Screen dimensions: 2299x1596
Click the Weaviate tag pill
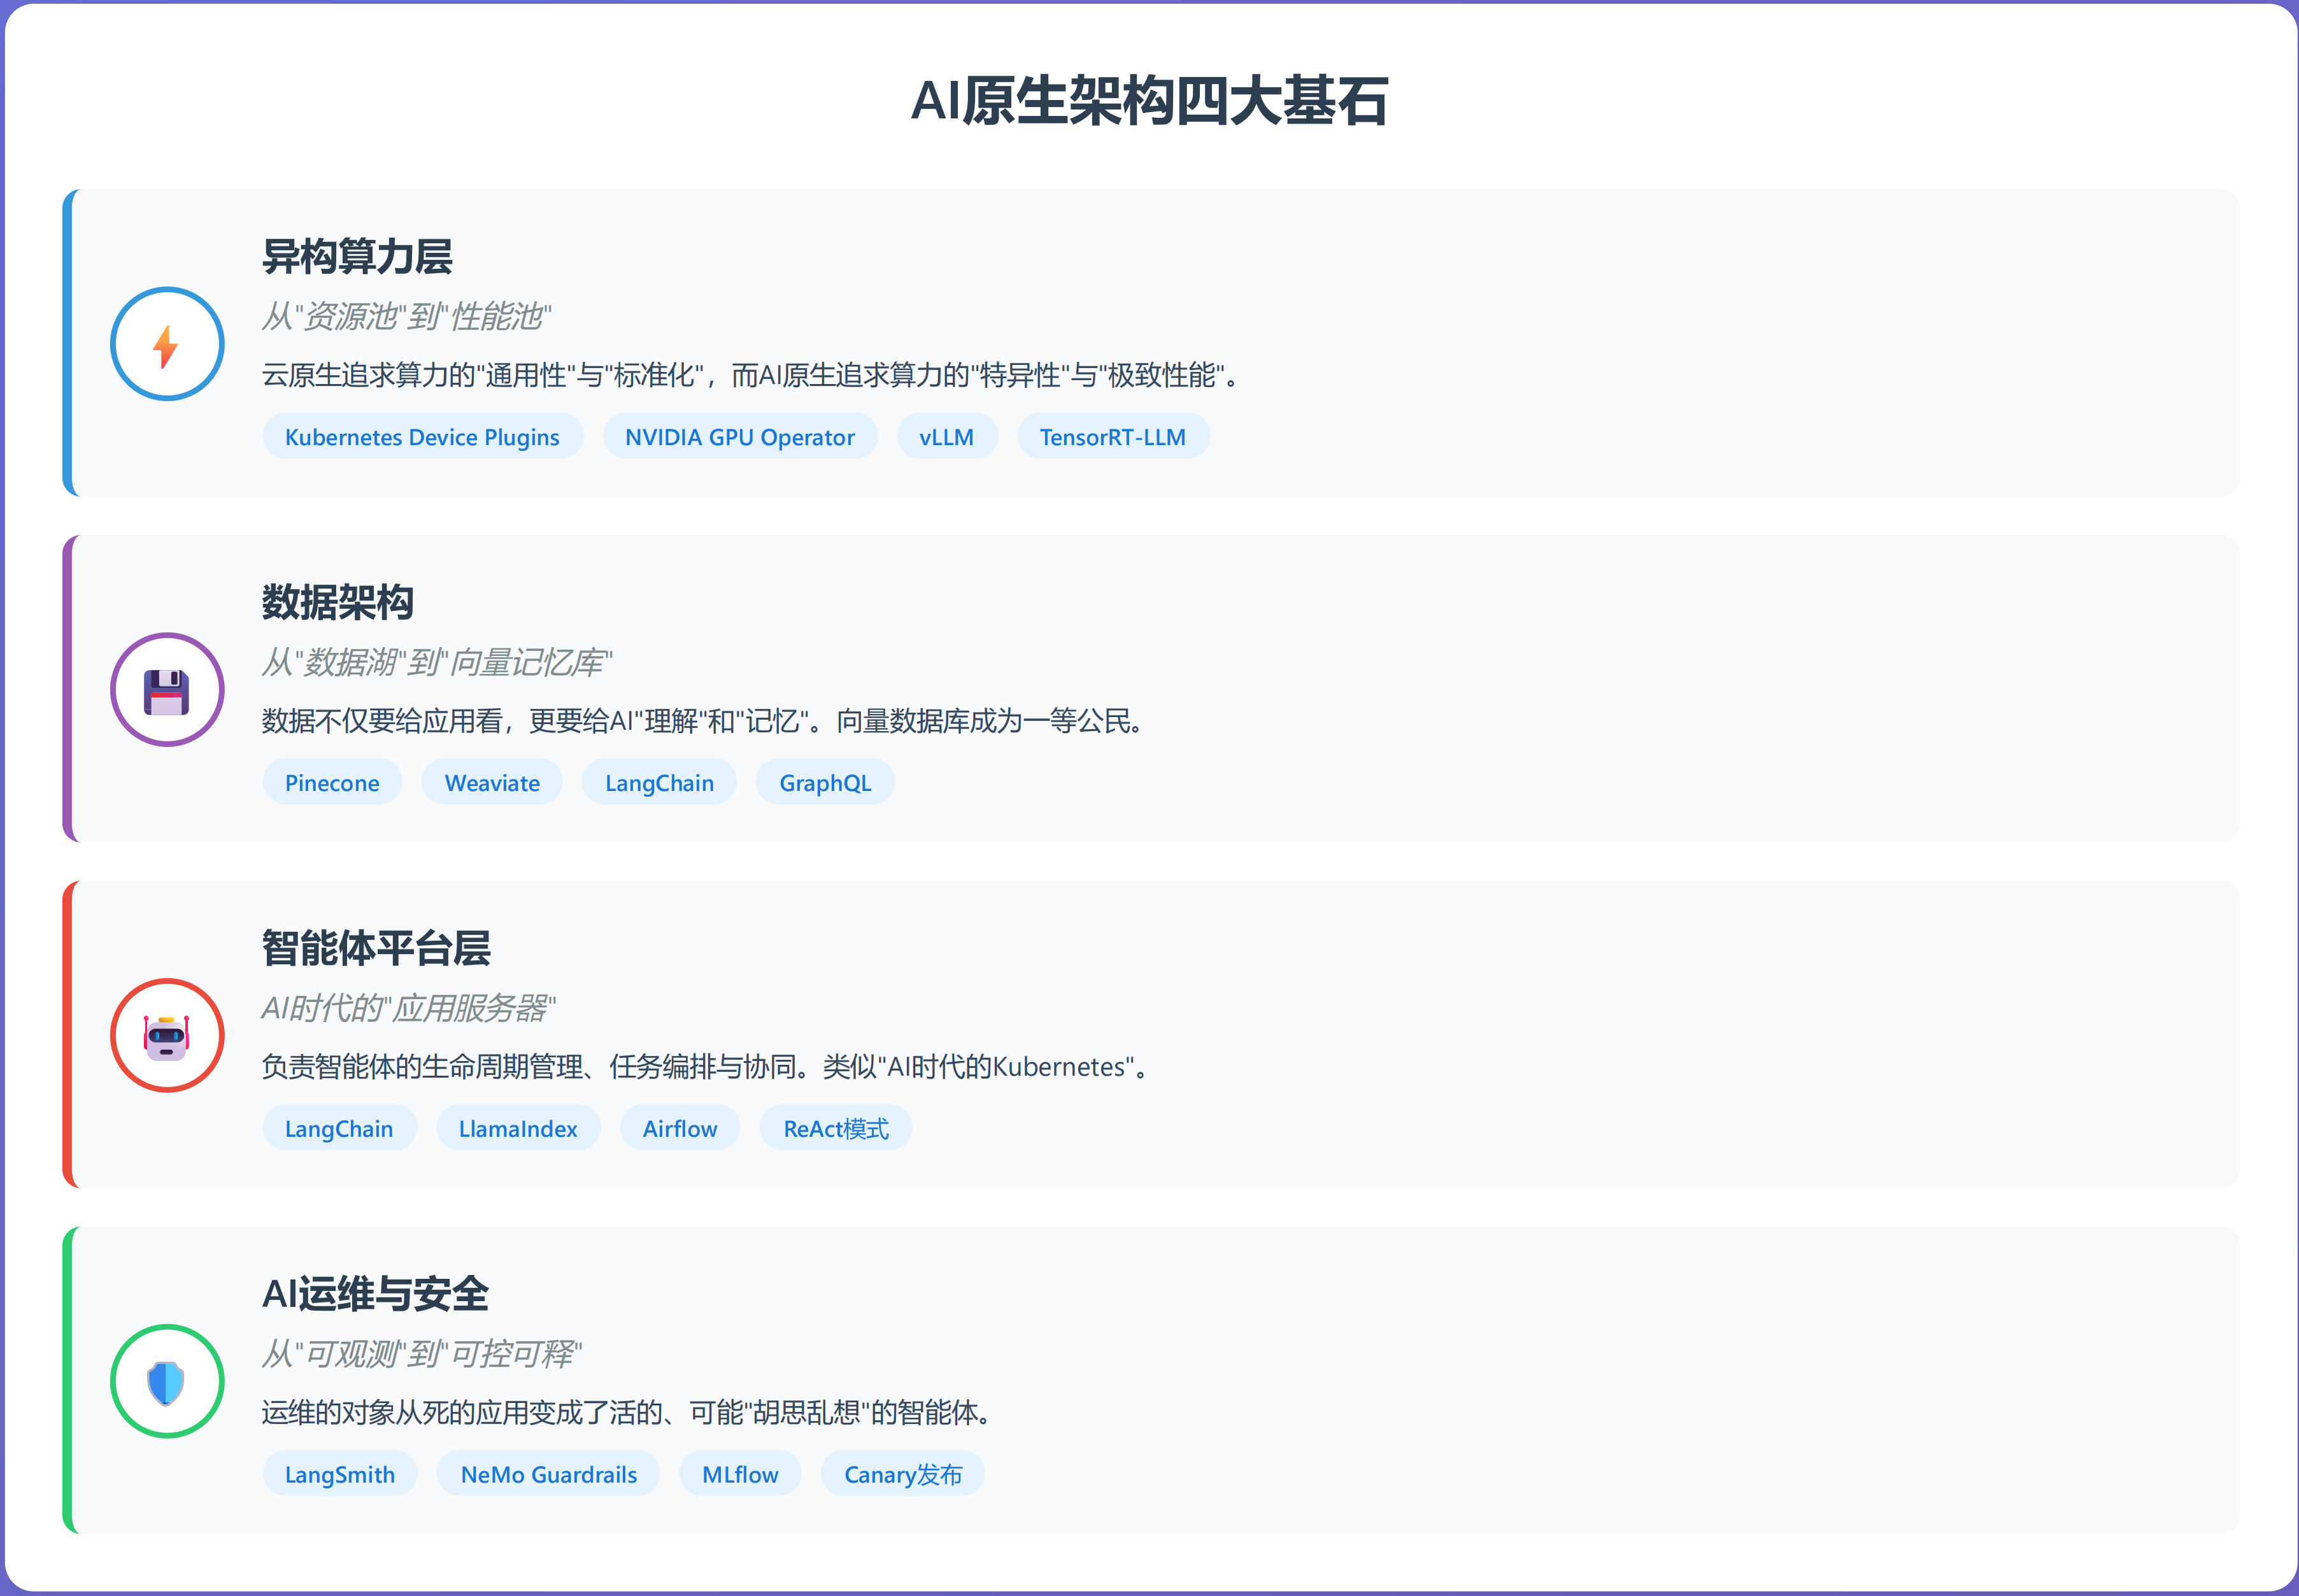point(491,782)
